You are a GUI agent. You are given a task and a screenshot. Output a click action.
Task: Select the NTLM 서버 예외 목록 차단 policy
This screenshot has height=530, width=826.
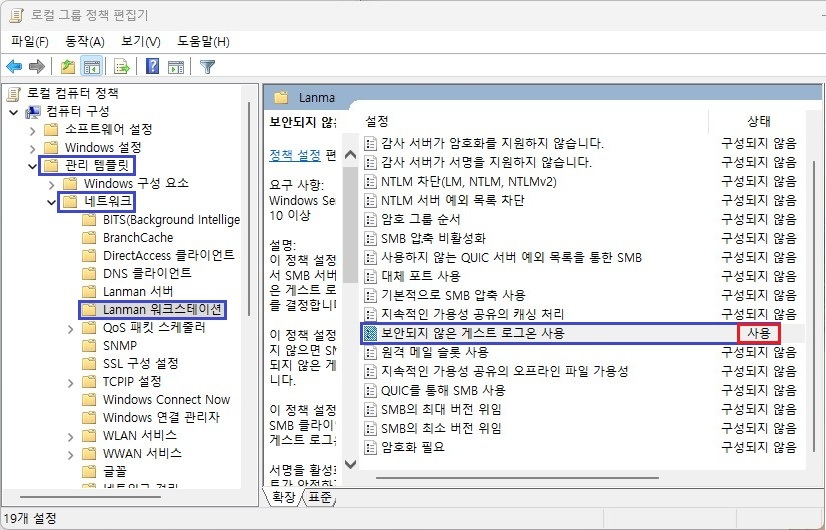453,200
